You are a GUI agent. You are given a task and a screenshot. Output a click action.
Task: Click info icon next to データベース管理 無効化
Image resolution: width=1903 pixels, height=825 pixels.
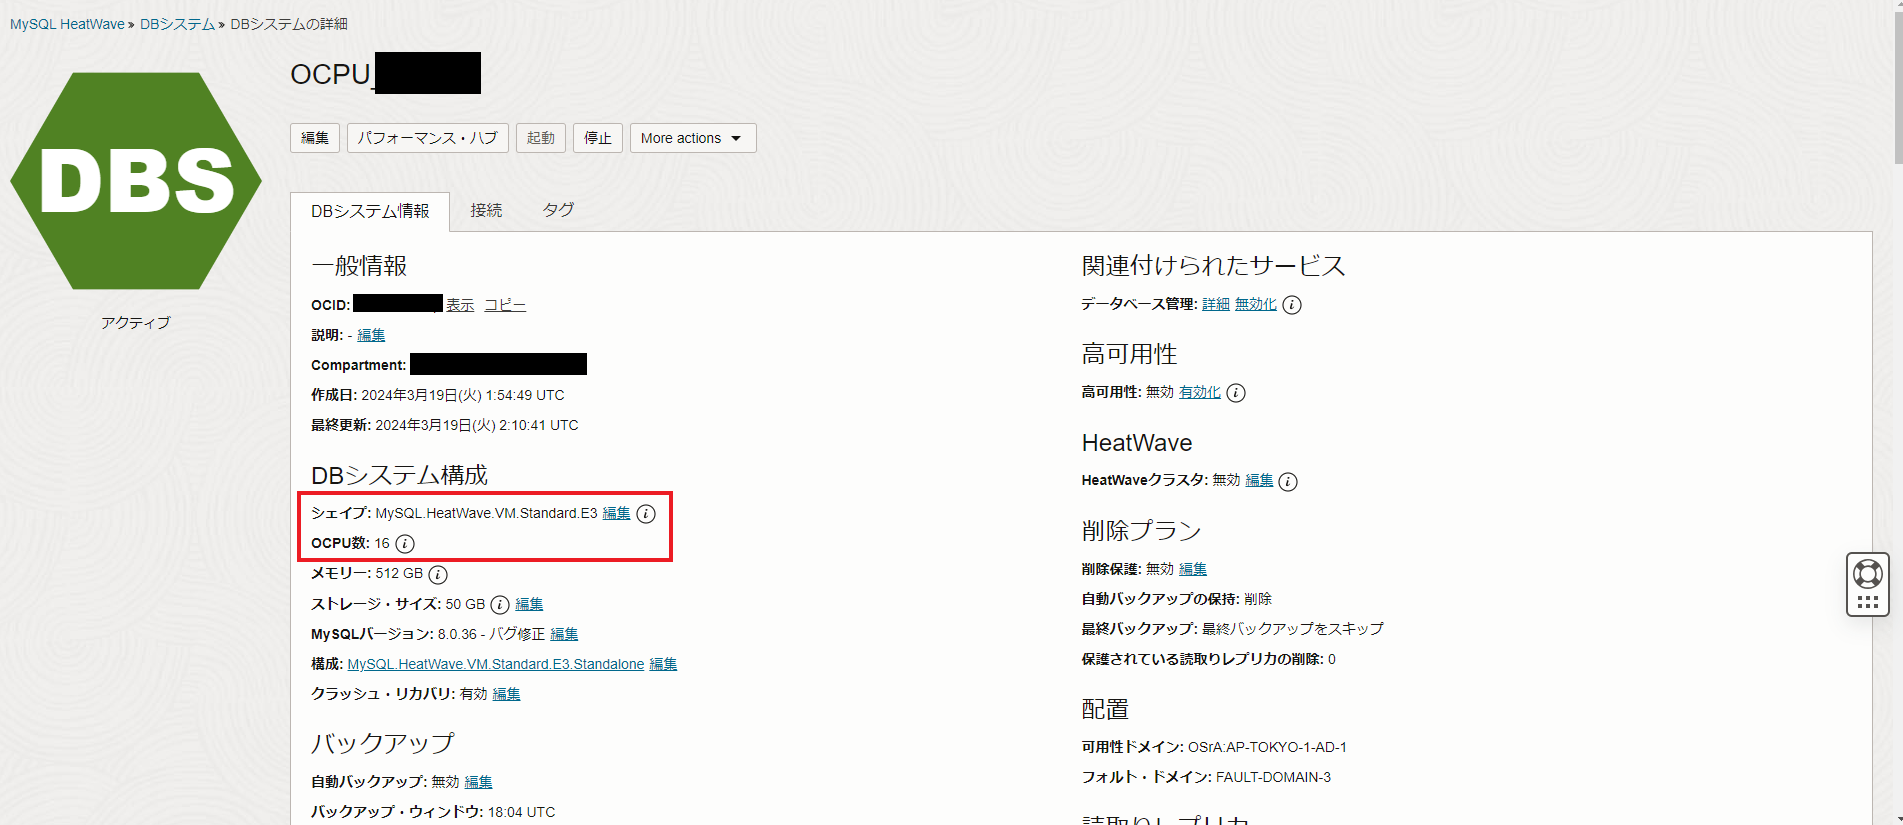[1292, 305]
